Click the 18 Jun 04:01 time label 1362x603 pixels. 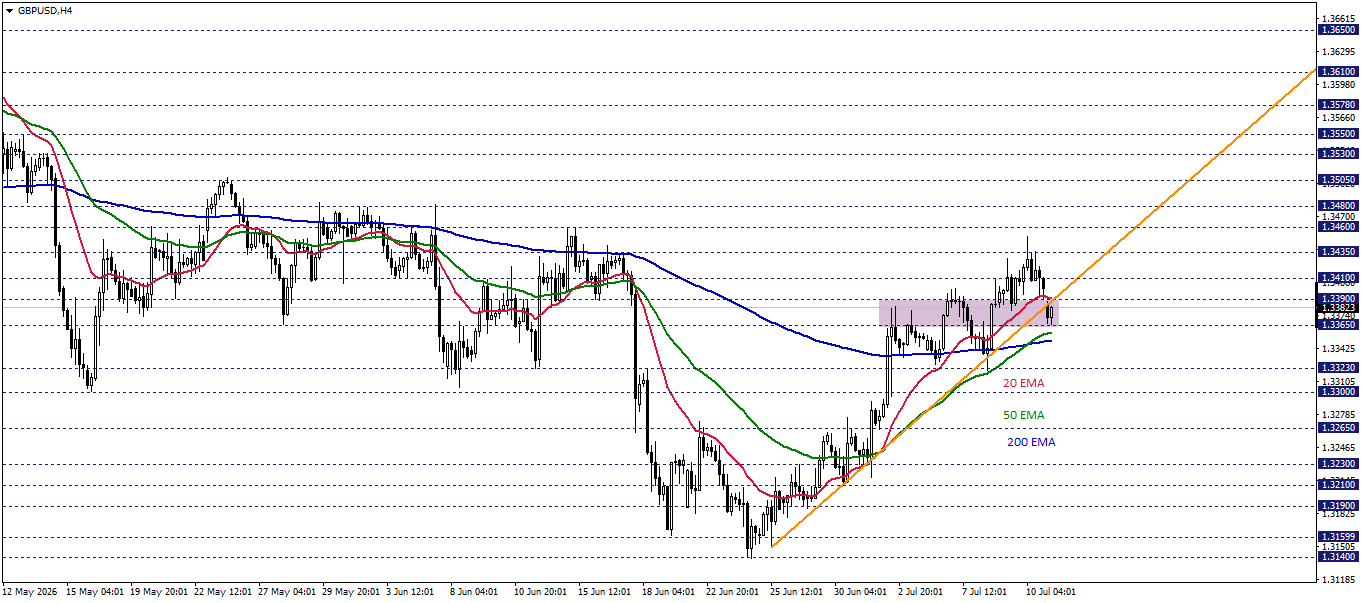pos(671,592)
